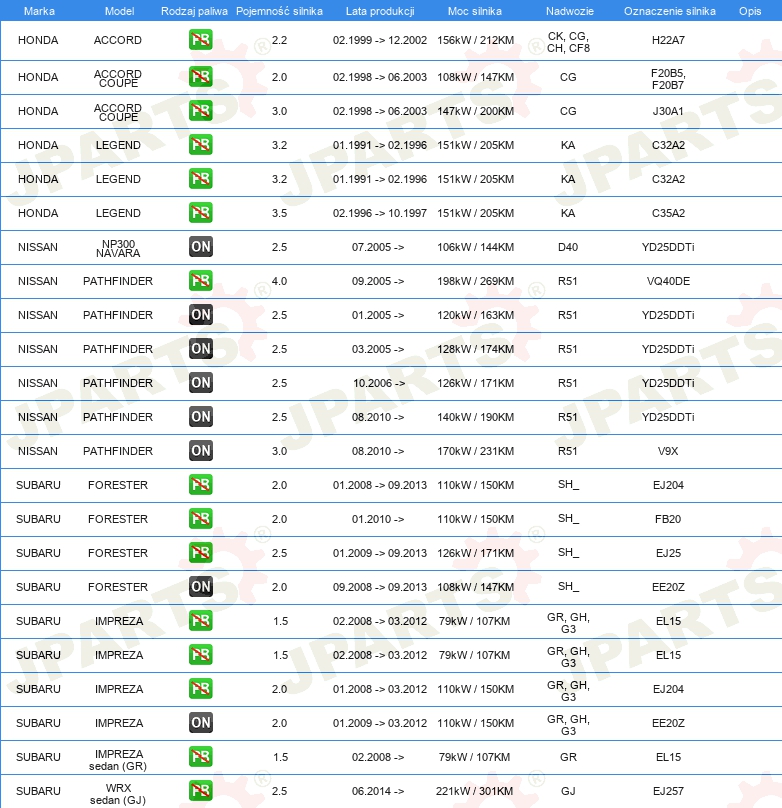Select the engine code cell F20B5, F20B7
Screen dimensions: 782x808
[668, 79]
